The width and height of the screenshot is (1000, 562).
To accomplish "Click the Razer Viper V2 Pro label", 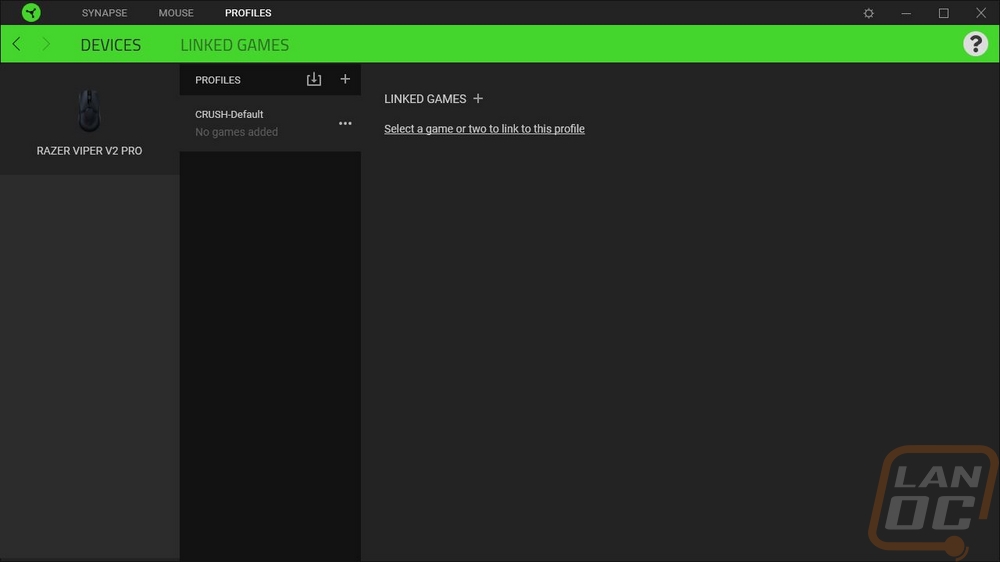I will coord(89,151).
